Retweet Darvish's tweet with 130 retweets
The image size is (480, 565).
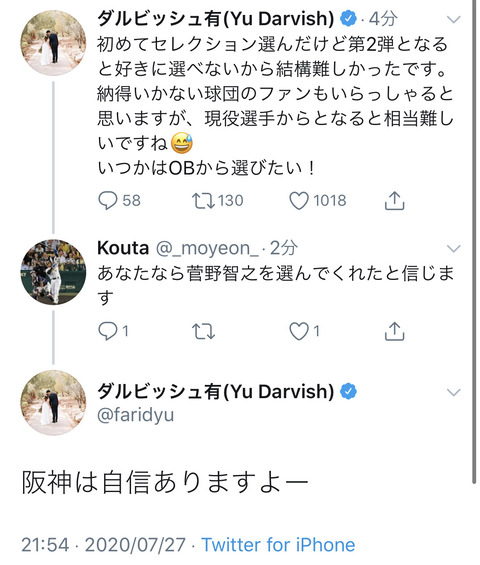point(203,201)
